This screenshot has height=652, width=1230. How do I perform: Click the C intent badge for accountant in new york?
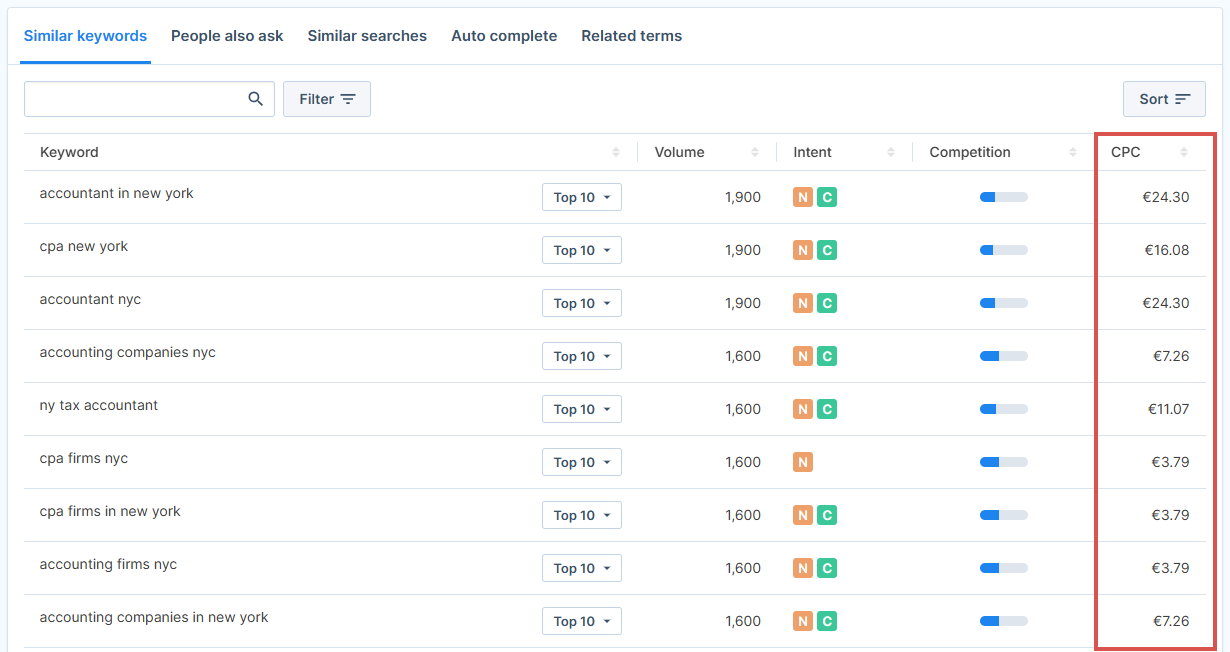point(827,197)
